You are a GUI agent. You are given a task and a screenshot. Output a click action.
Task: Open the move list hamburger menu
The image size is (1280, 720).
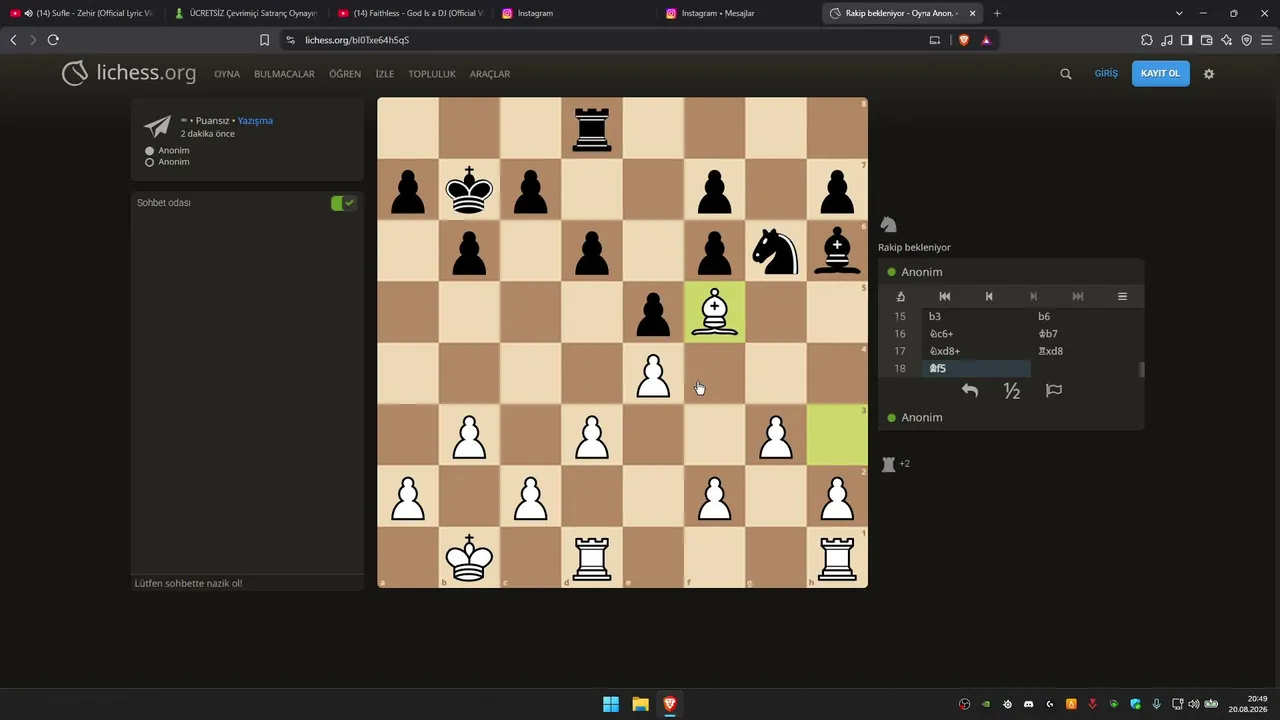pyautogui.click(x=1122, y=297)
